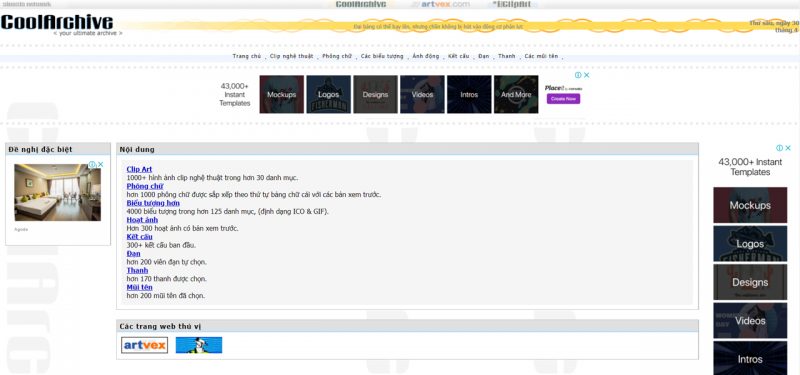Open Ảnh động in navigation menu
Image resolution: width=800 pixels, height=375 pixels.
(x=426, y=56)
